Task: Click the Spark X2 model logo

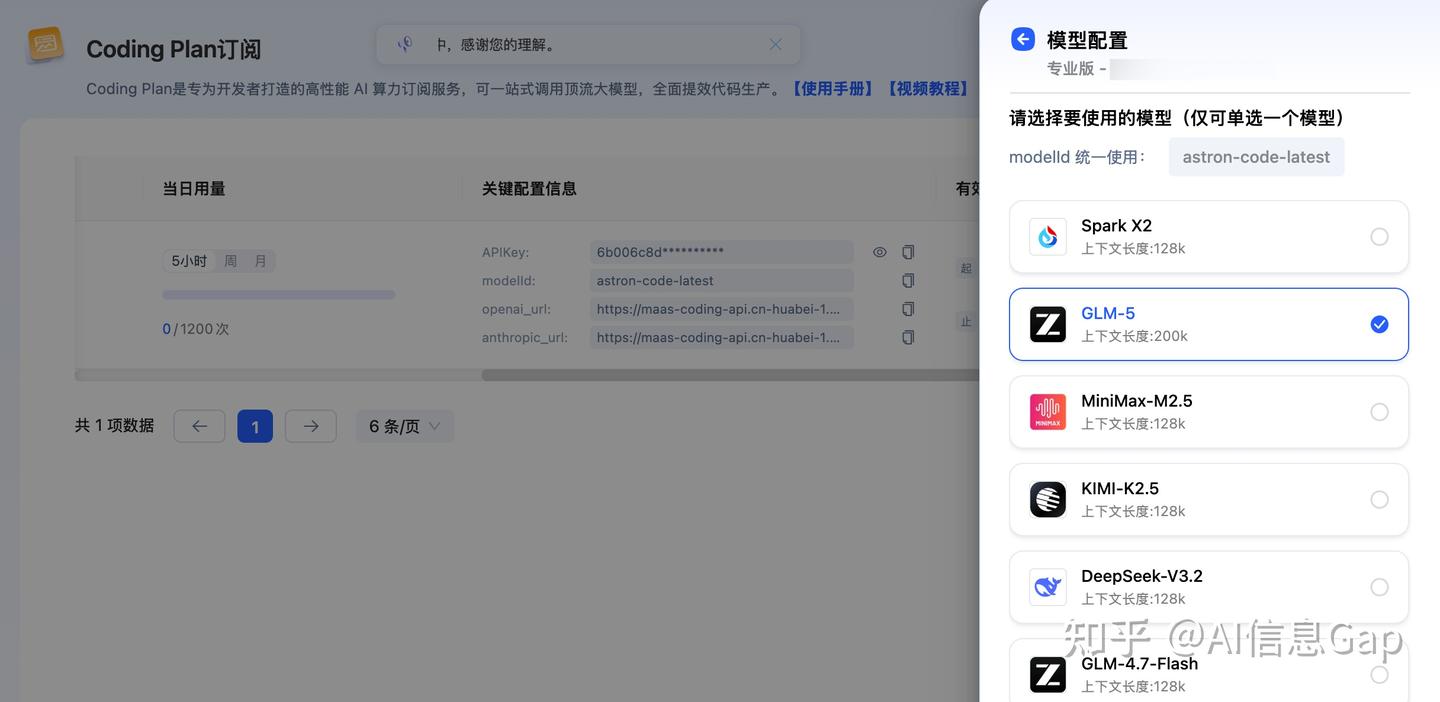Action: point(1048,237)
